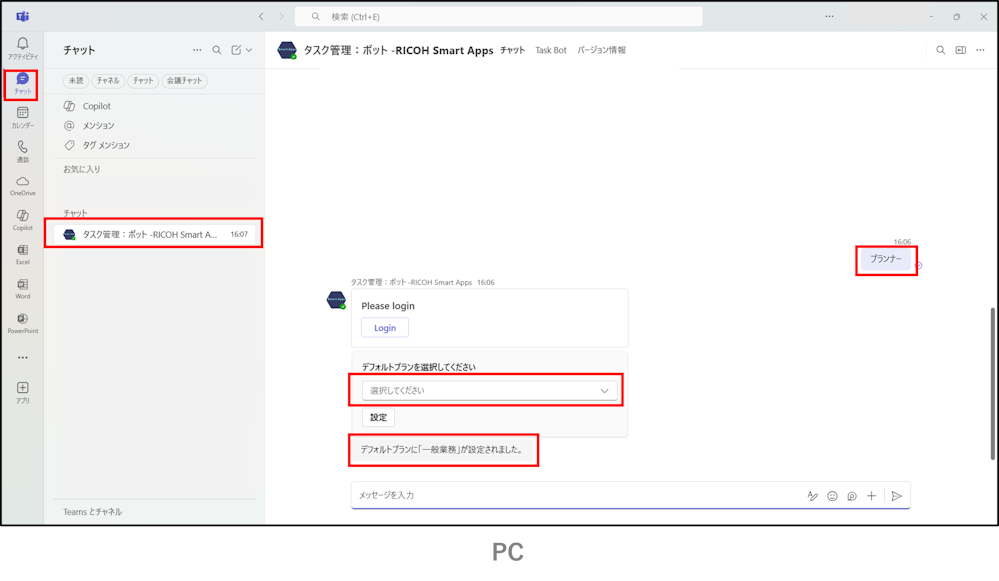The image size is (999, 581).
Task: Filter chats by 会議チャット
Action: (184, 81)
